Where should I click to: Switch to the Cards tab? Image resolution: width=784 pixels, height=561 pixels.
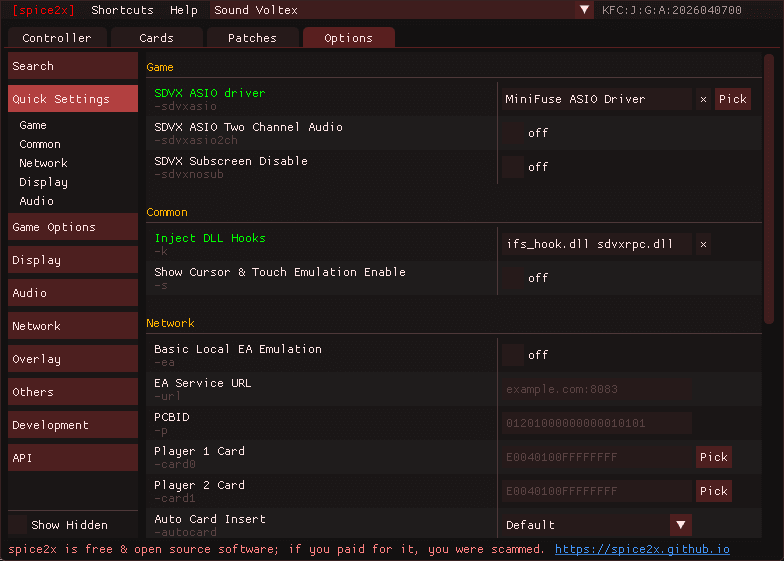[x=156, y=38]
